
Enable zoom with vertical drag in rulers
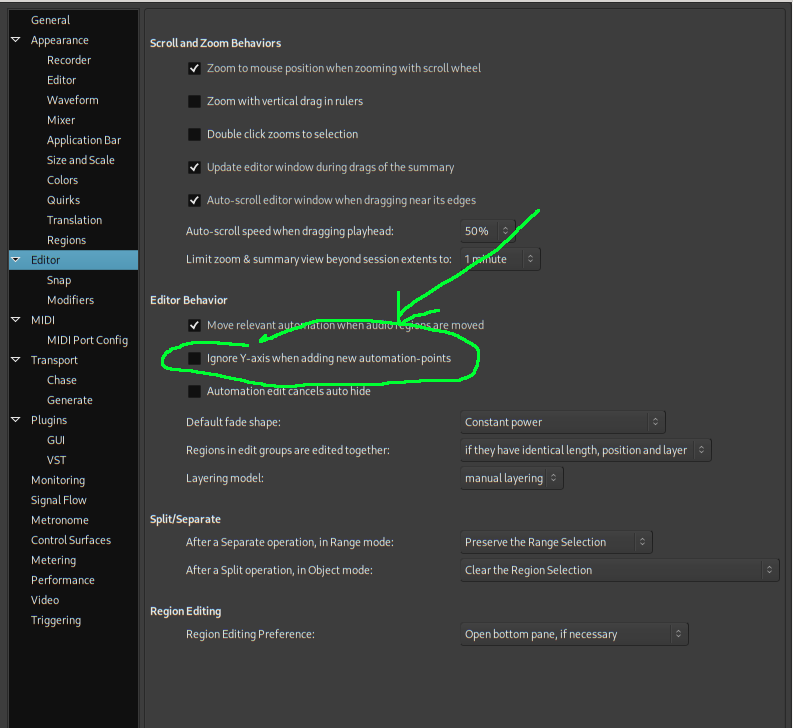click(x=194, y=101)
